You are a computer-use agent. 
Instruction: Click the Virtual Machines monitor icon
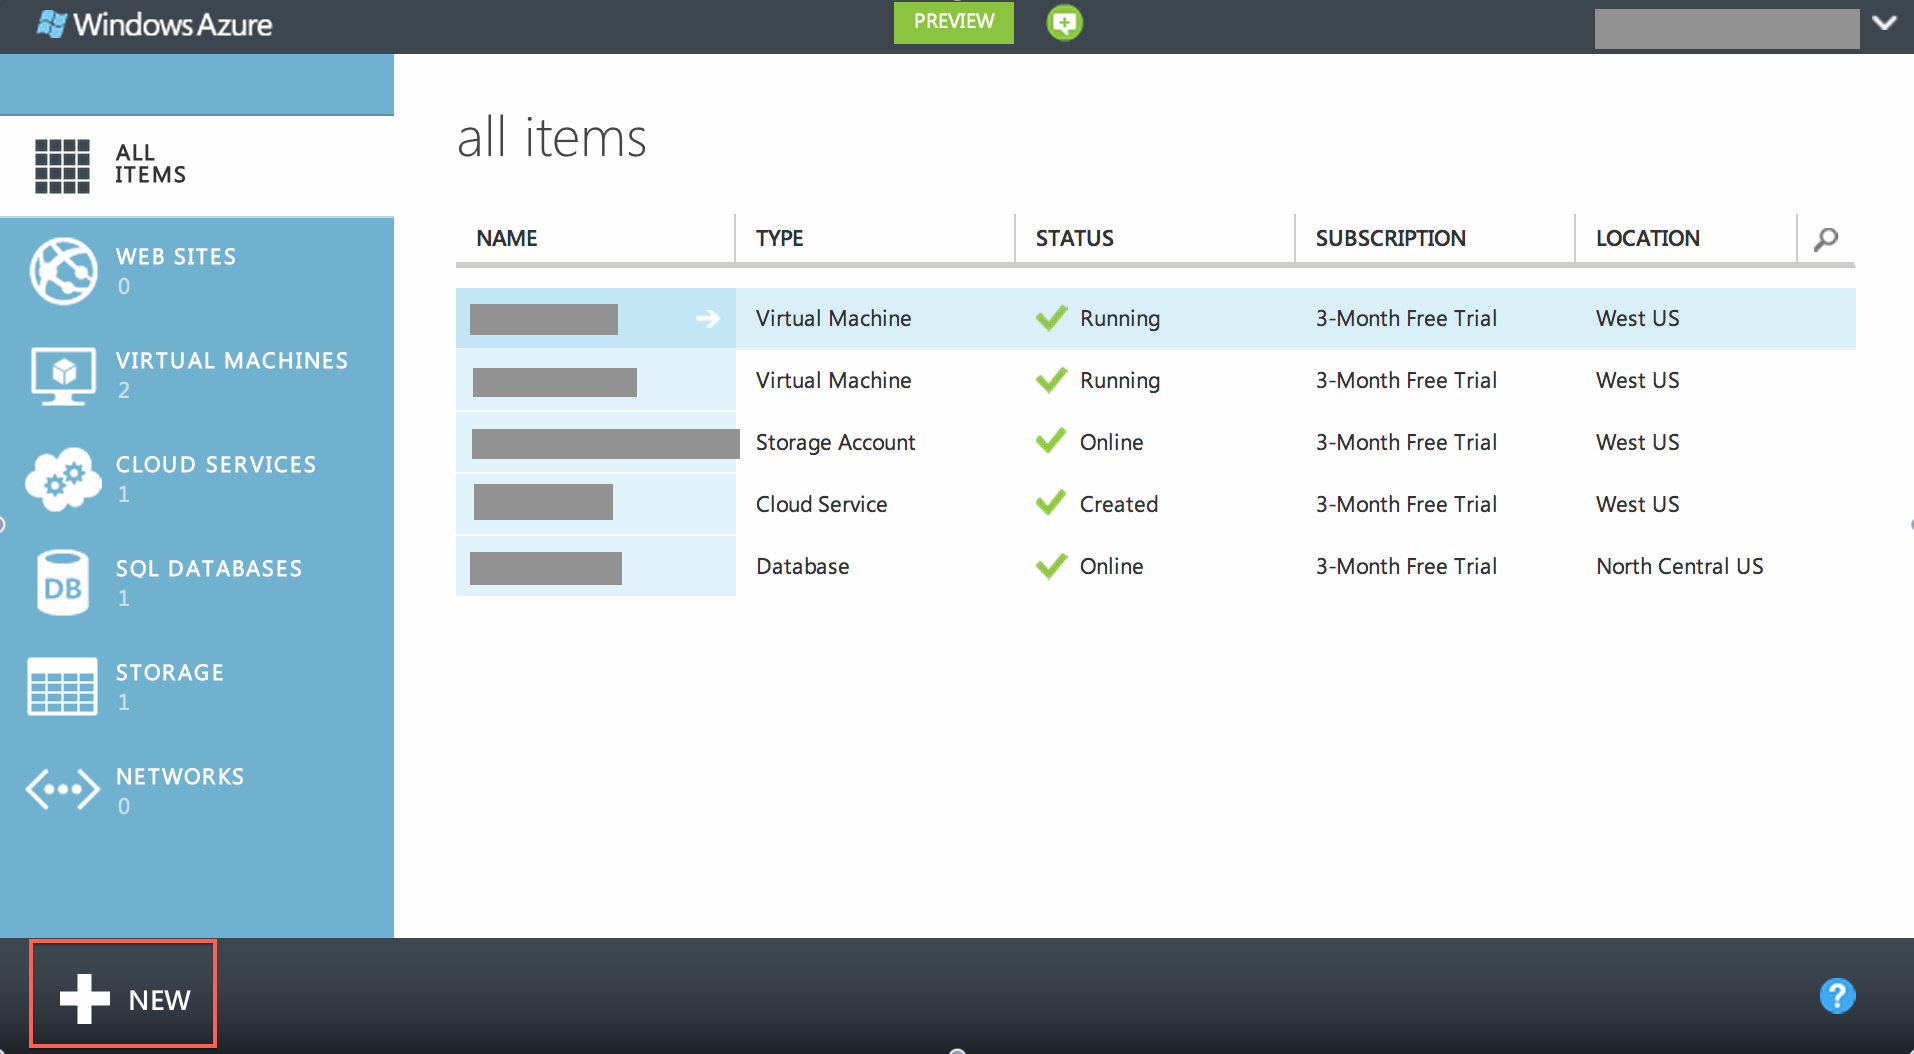63,375
